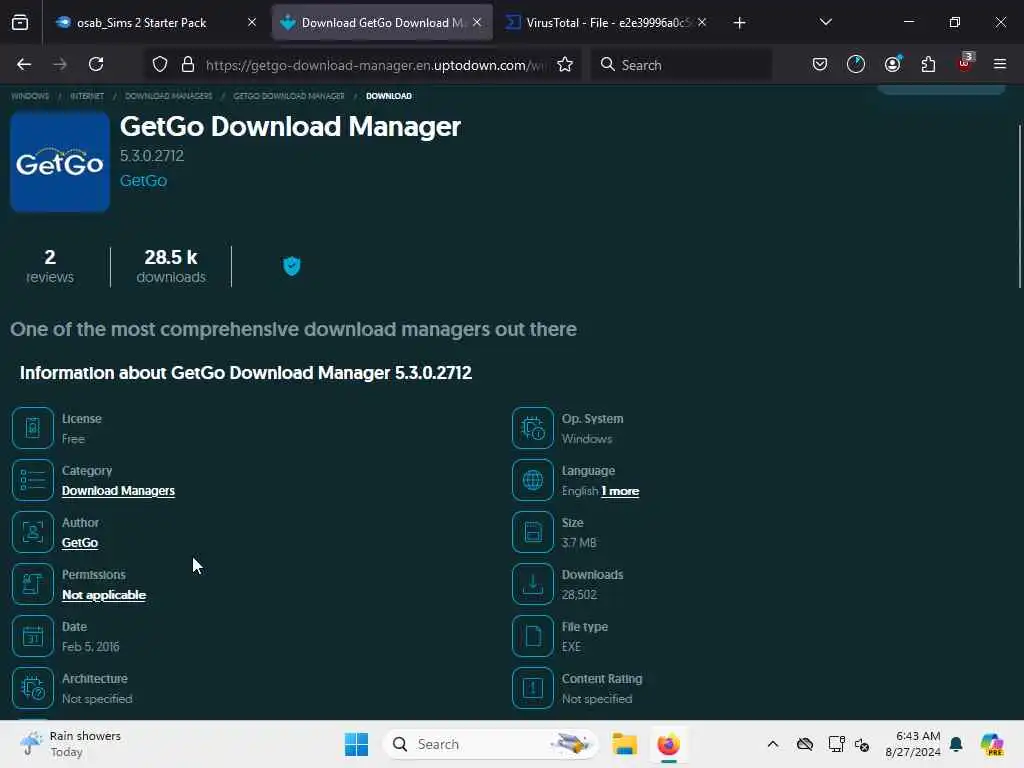Click the site padlock security icon
Viewport: 1024px width, 768px height.
[188, 64]
